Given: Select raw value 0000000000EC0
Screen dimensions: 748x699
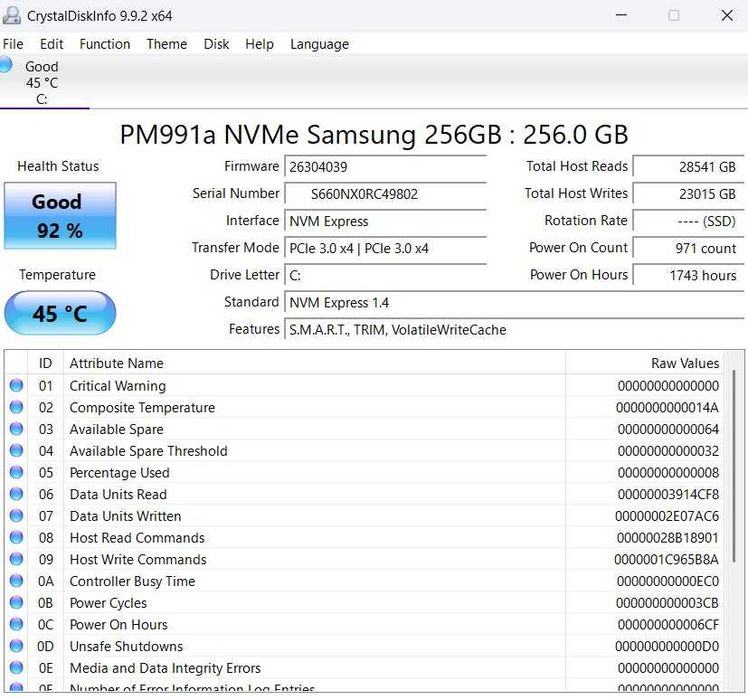Looking at the screenshot, I should [668, 581].
